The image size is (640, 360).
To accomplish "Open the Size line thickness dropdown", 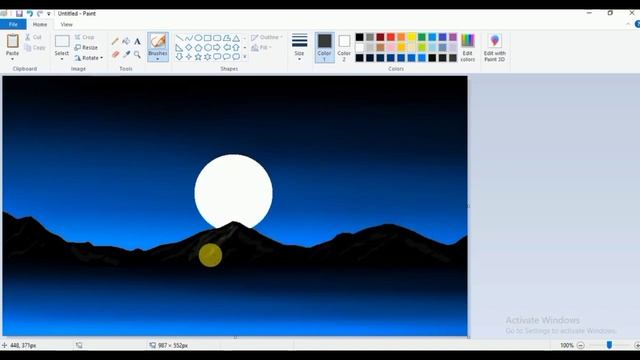I will [299, 47].
